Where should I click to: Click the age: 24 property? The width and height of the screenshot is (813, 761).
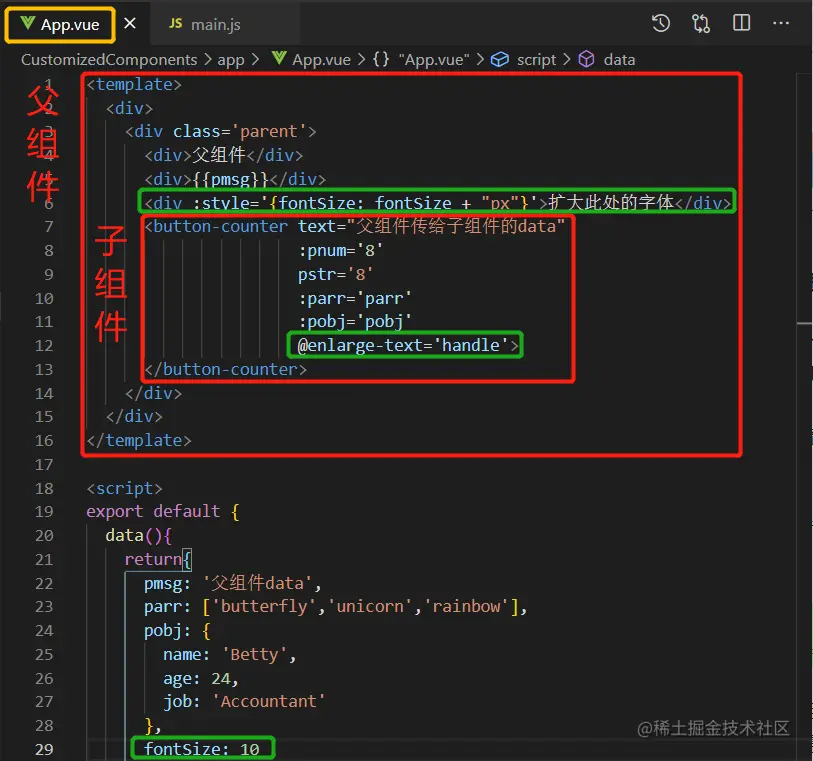[201, 679]
